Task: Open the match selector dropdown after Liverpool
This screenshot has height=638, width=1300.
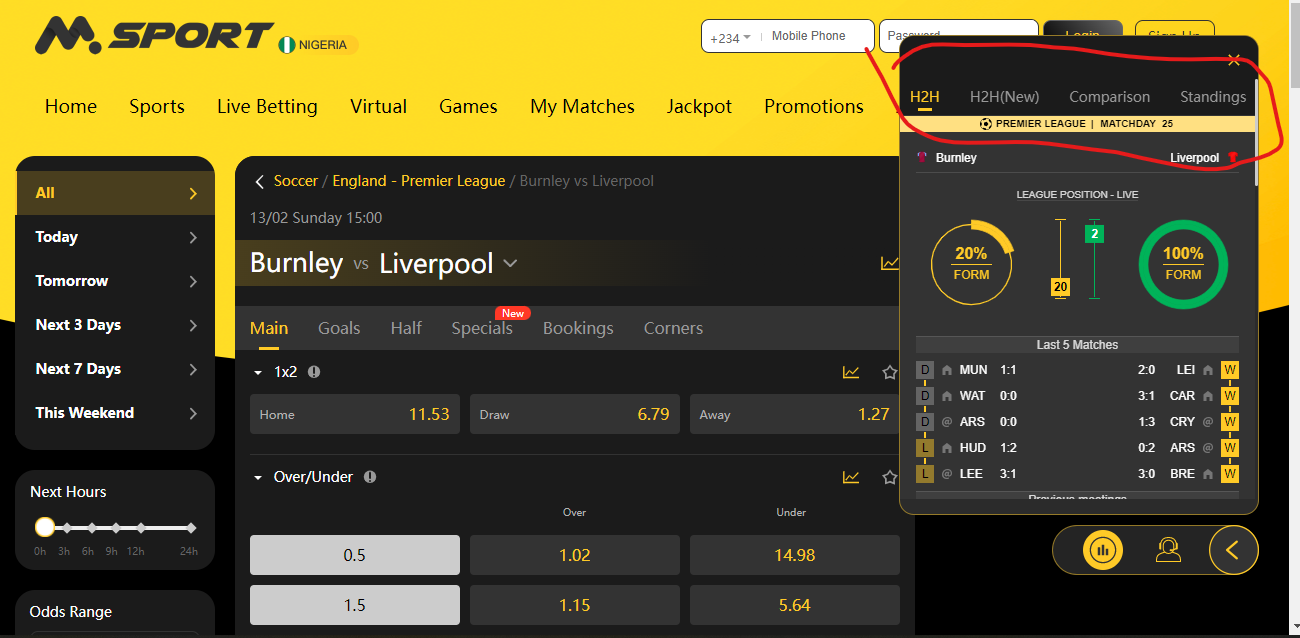Action: (510, 264)
